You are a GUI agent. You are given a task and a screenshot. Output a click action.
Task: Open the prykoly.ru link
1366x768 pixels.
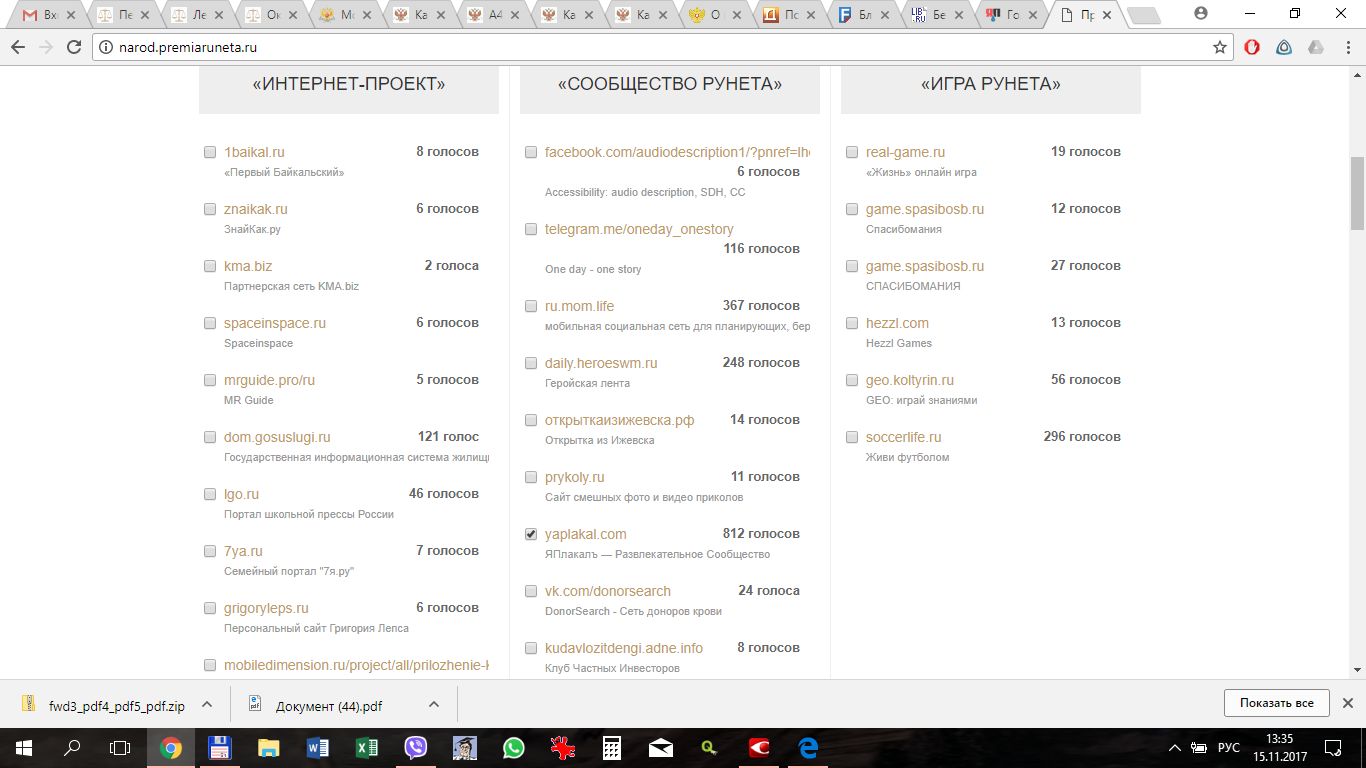click(575, 477)
